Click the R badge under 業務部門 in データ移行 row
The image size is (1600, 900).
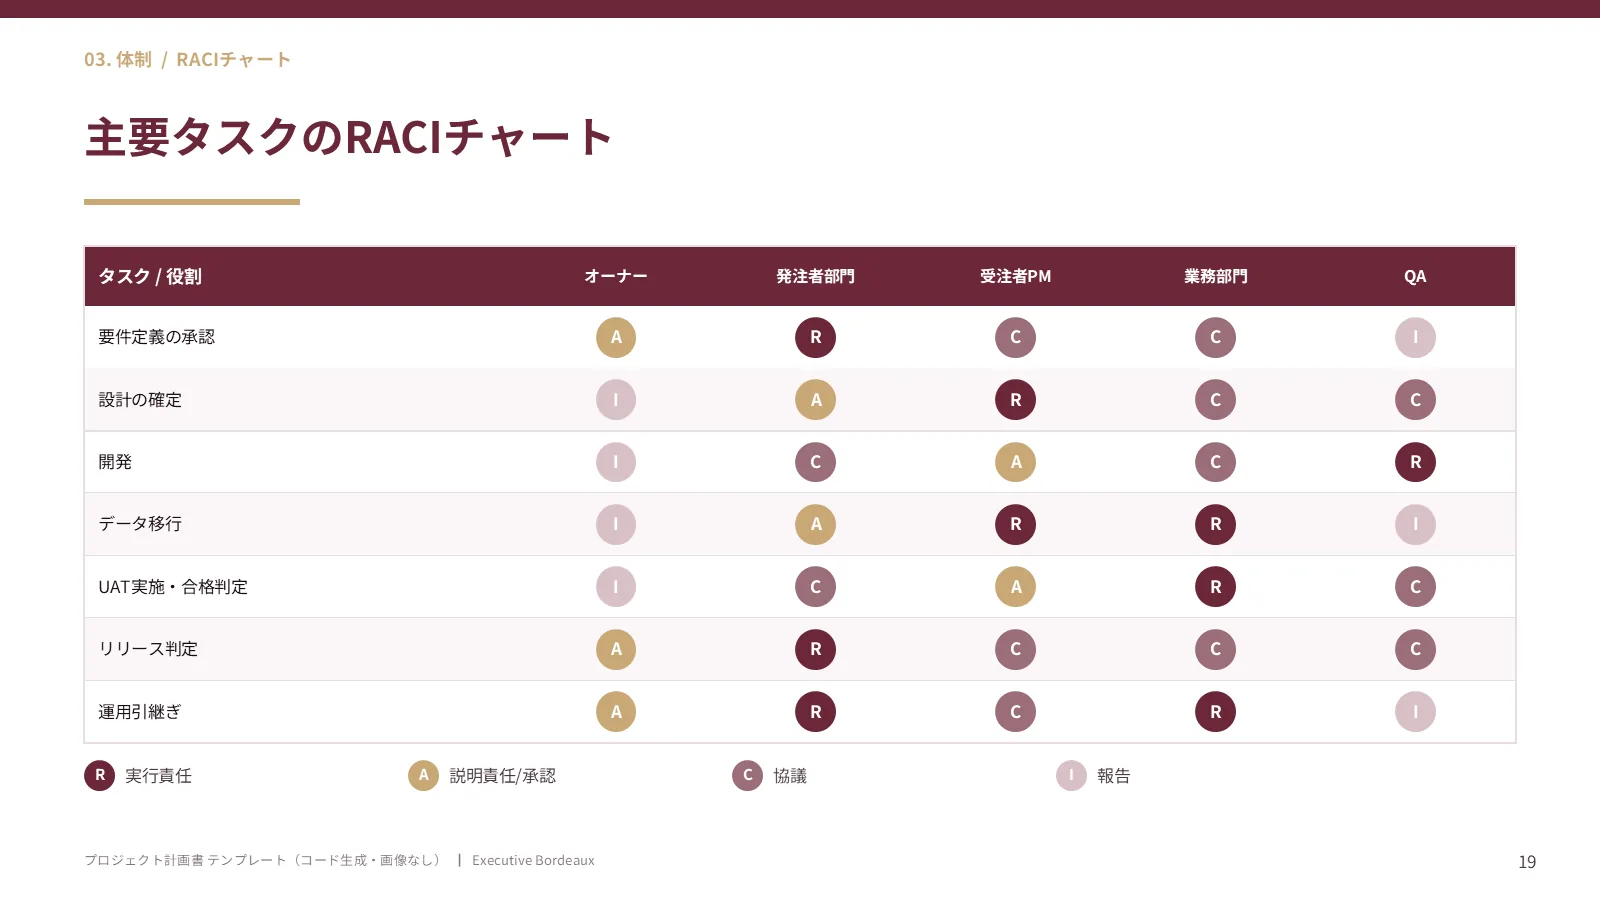point(1216,524)
